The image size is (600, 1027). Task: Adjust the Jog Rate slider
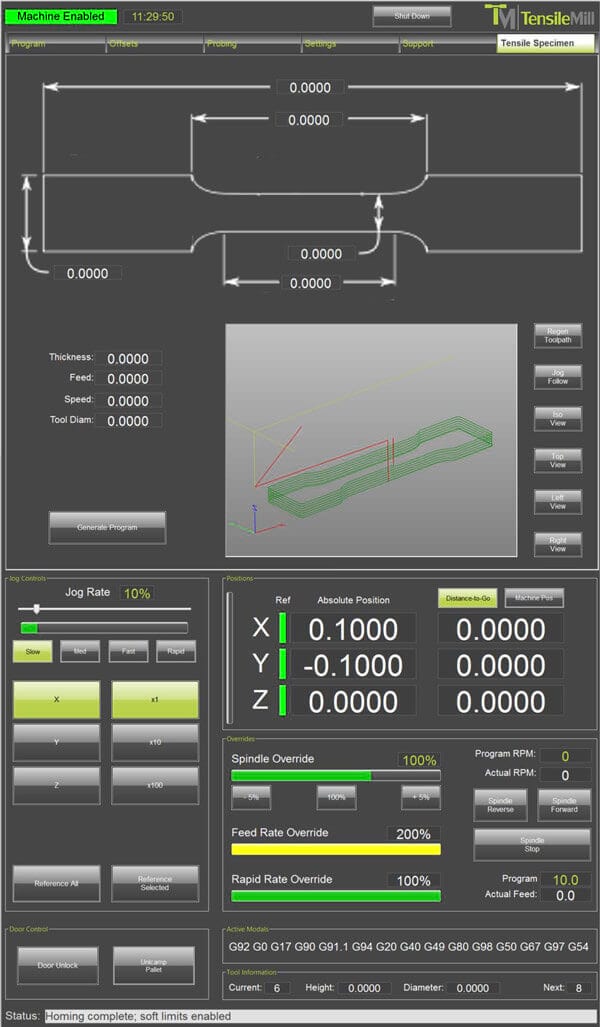click(37, 608)
